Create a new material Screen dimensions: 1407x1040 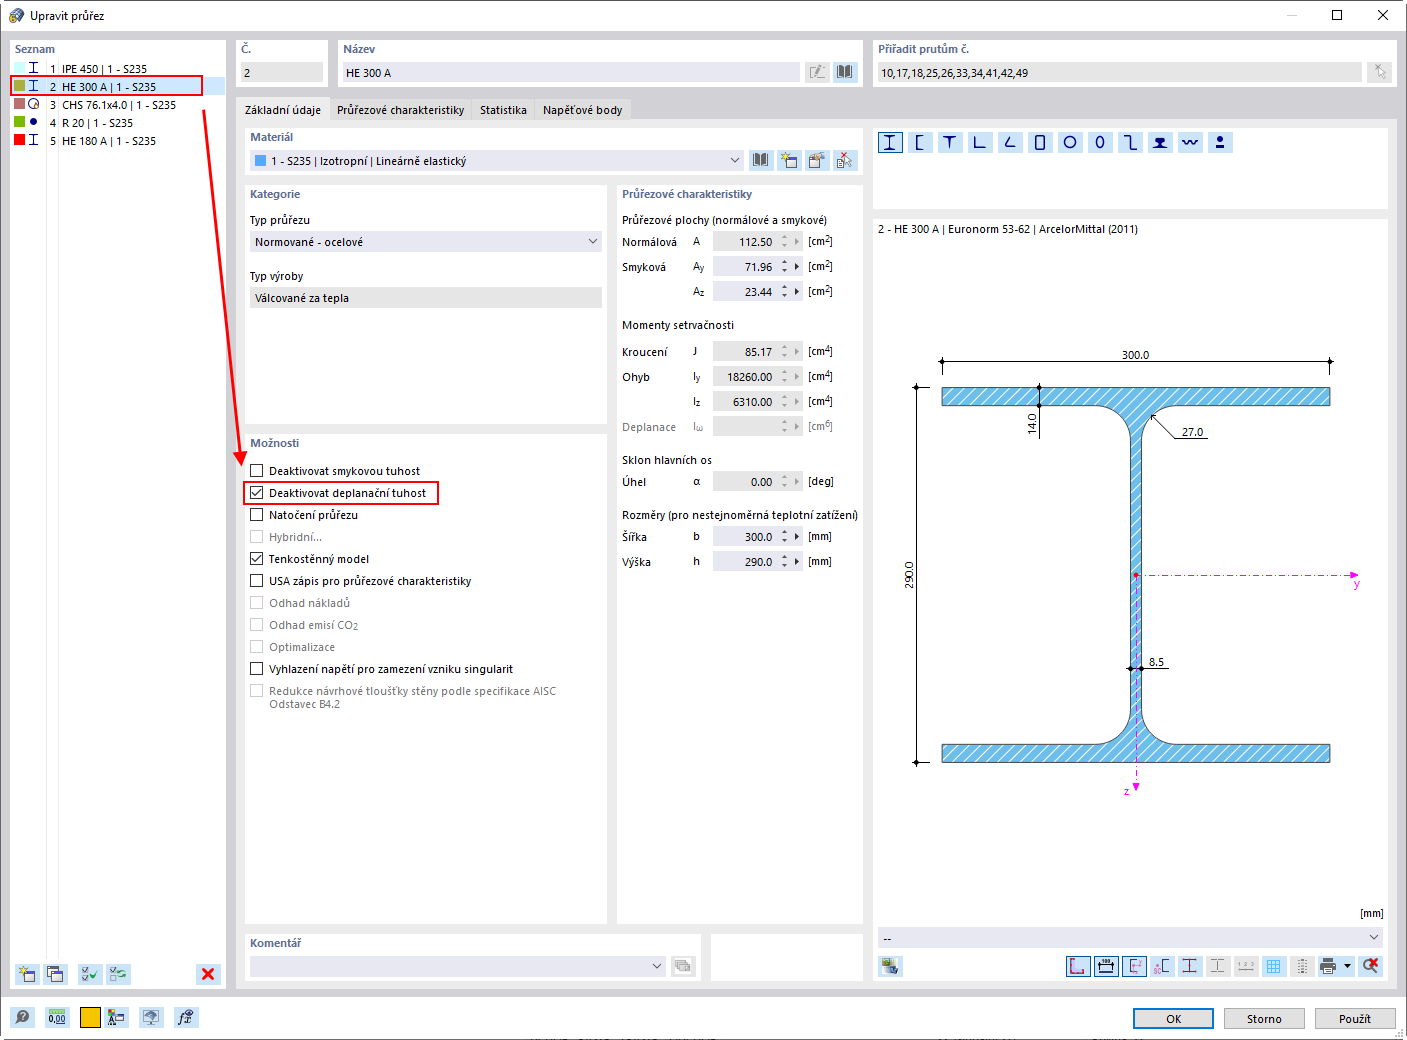[789, 160]
